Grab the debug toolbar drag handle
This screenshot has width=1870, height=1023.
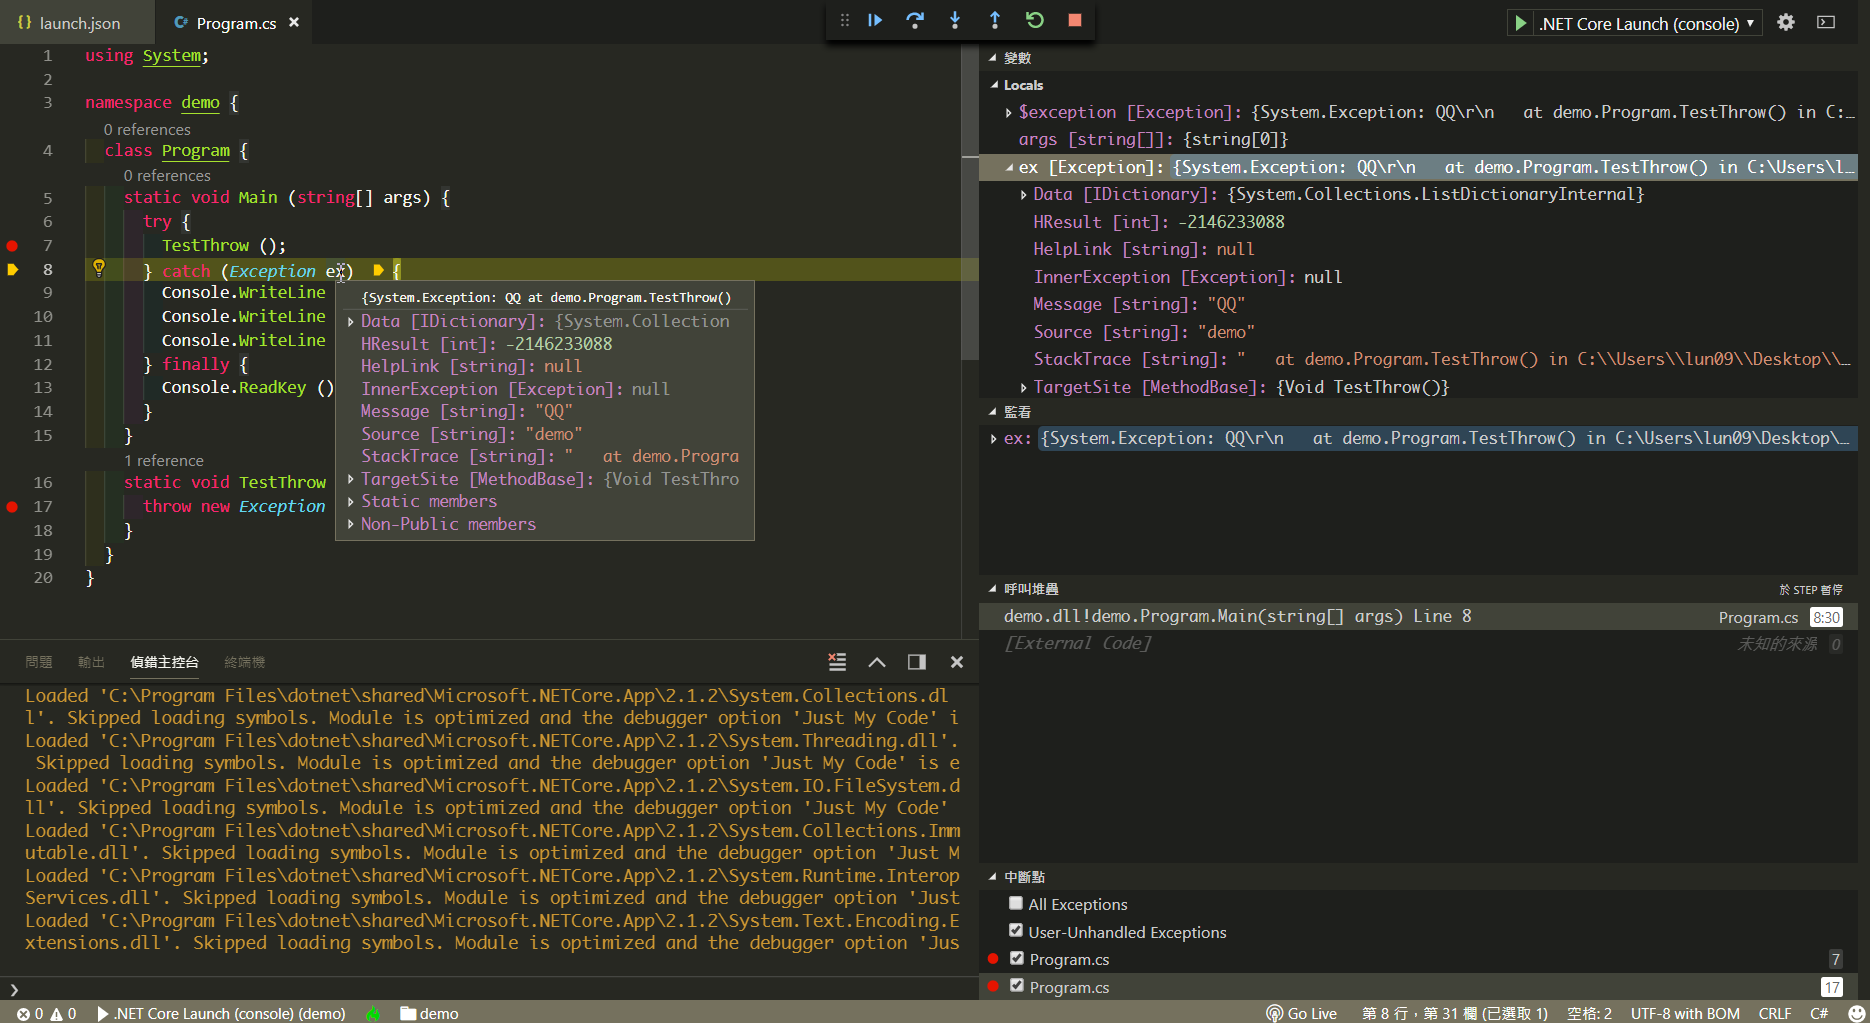(845, 20)
